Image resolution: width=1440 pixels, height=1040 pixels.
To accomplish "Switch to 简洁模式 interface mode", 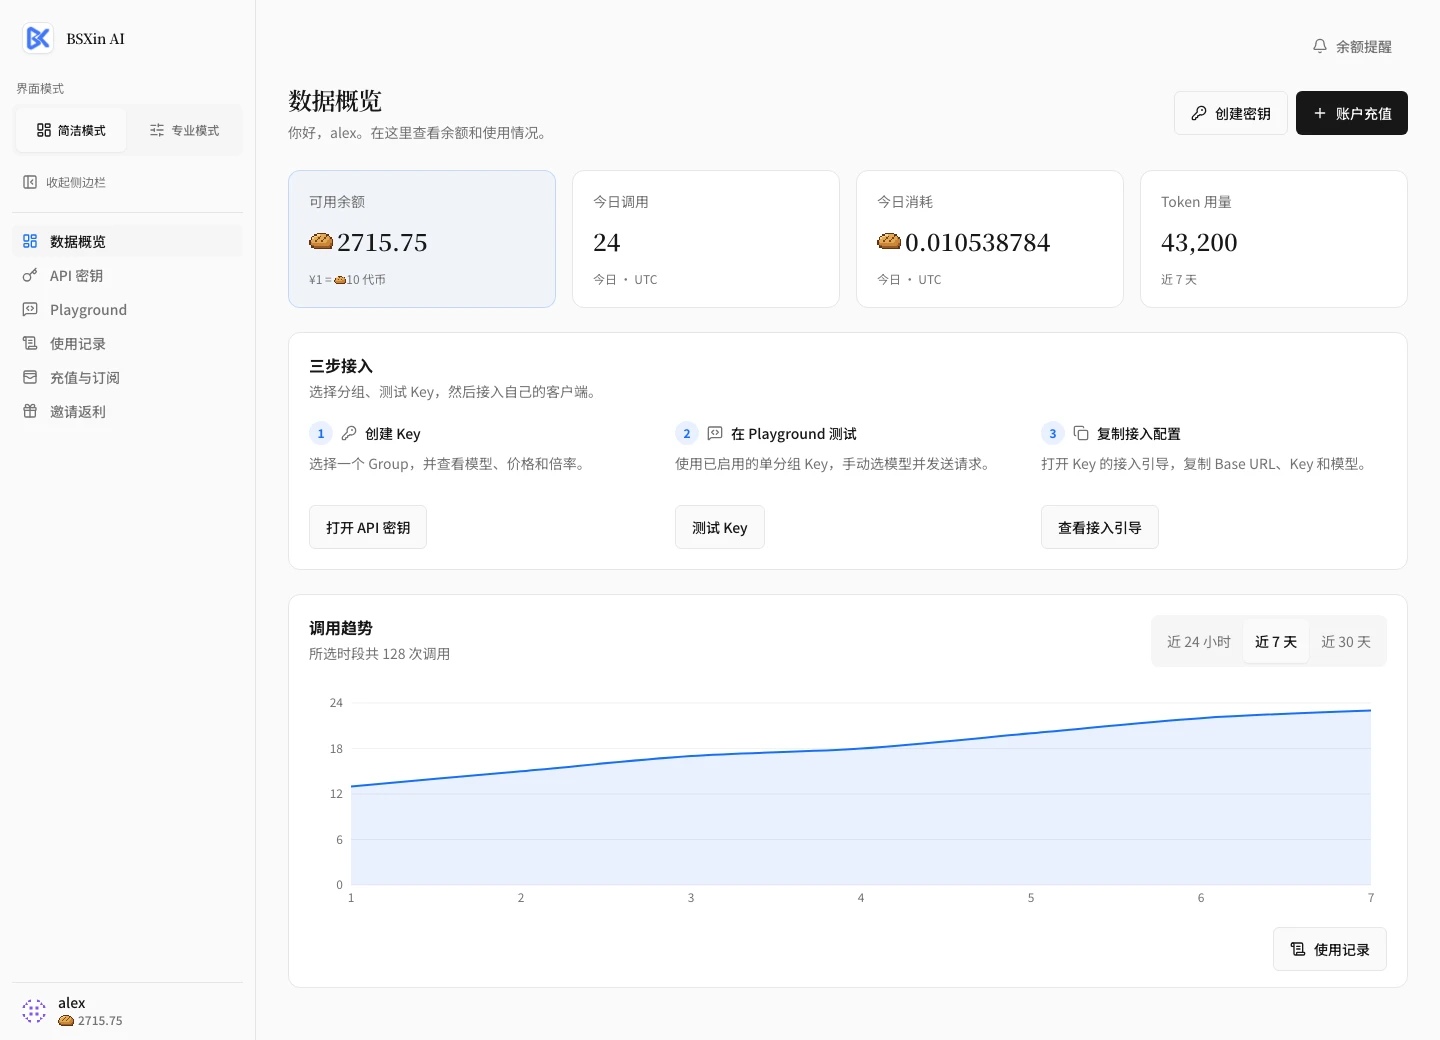I will point(71,130).
